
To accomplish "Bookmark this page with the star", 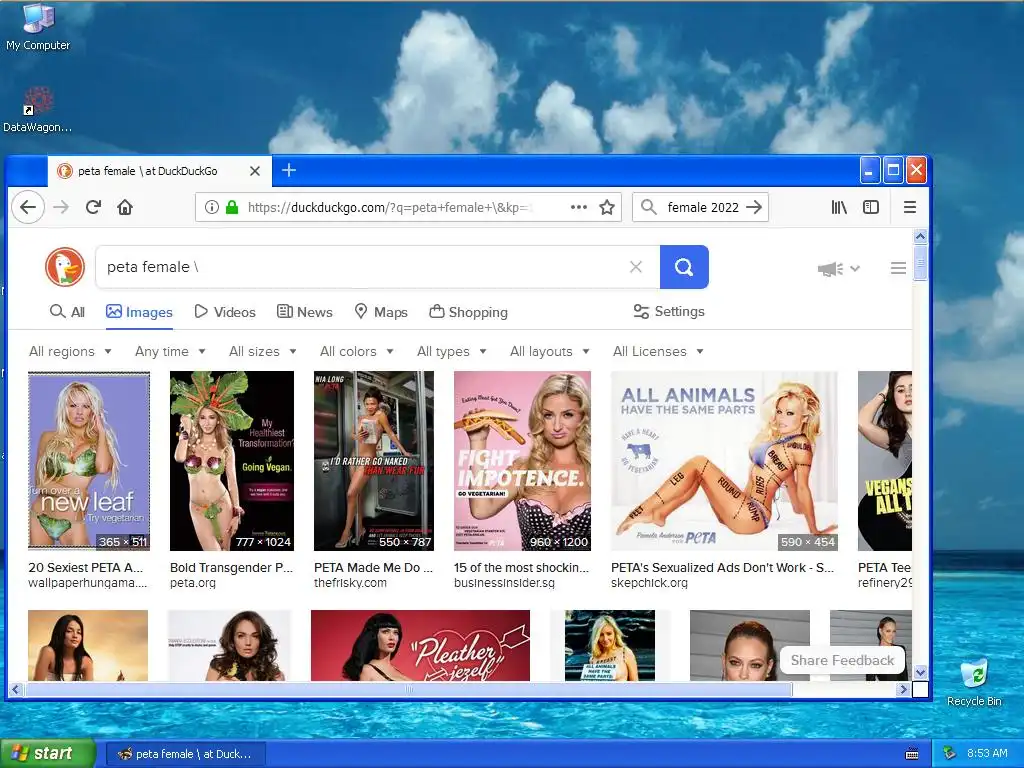I will [x=607, y=208].
